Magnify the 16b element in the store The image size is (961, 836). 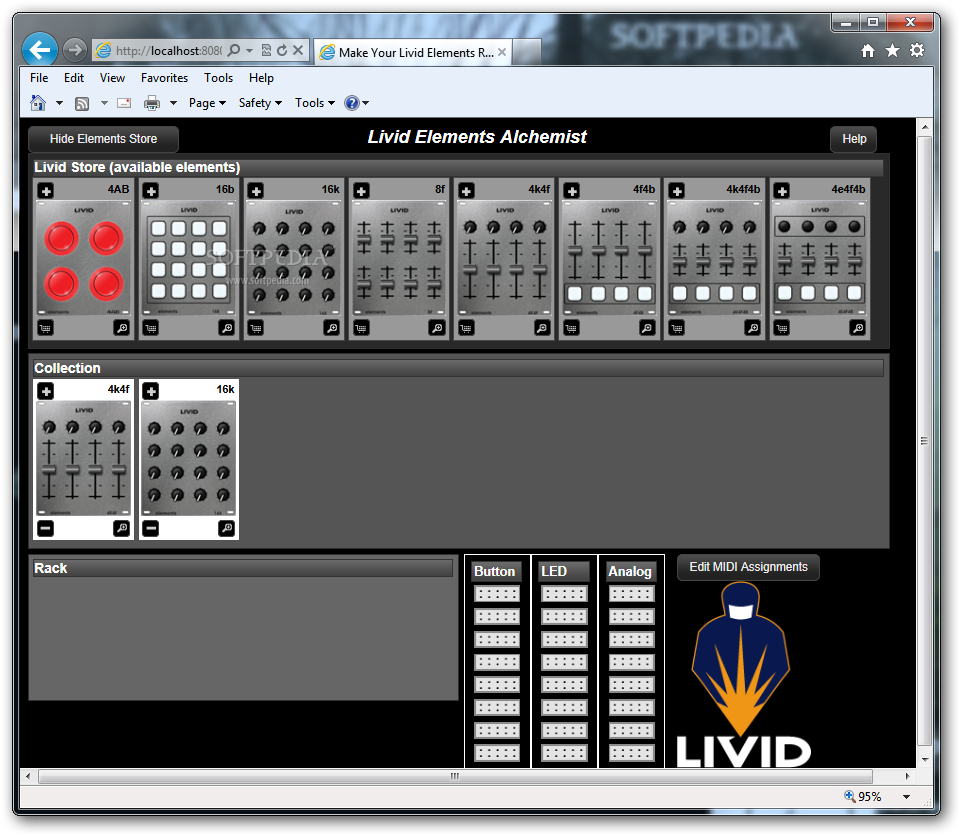226,328
